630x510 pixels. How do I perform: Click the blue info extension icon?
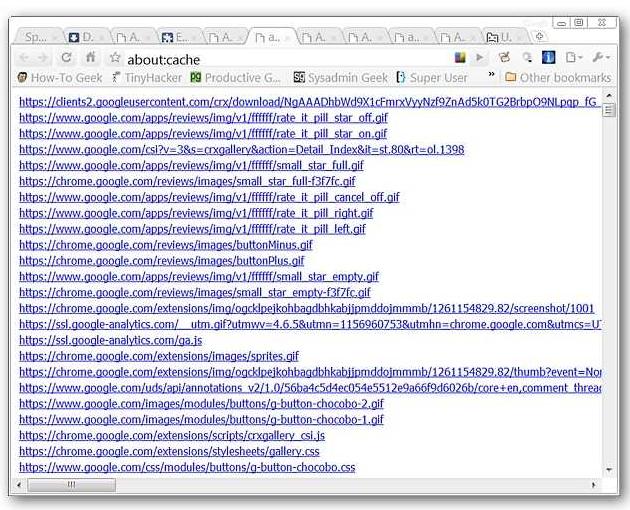click(x=548, y=58)
